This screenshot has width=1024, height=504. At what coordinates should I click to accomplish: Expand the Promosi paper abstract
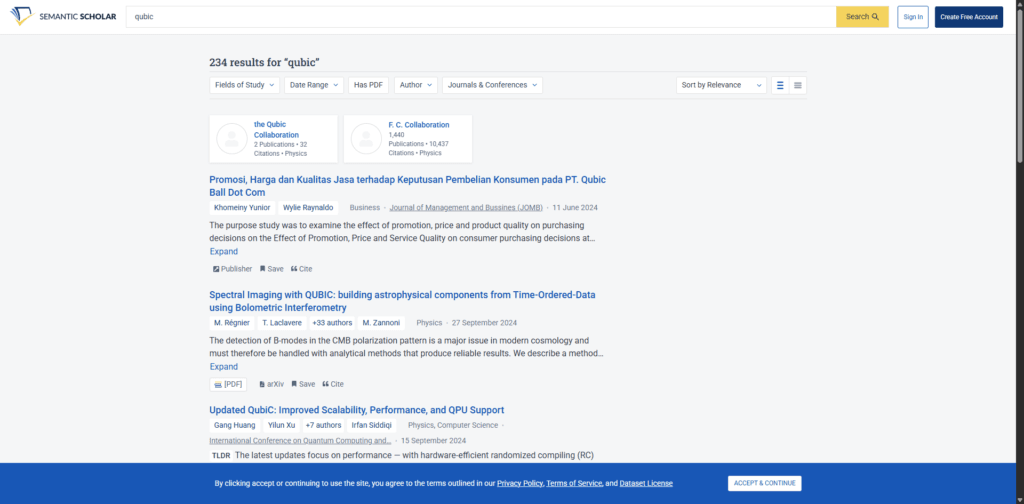tap(223, 251)
